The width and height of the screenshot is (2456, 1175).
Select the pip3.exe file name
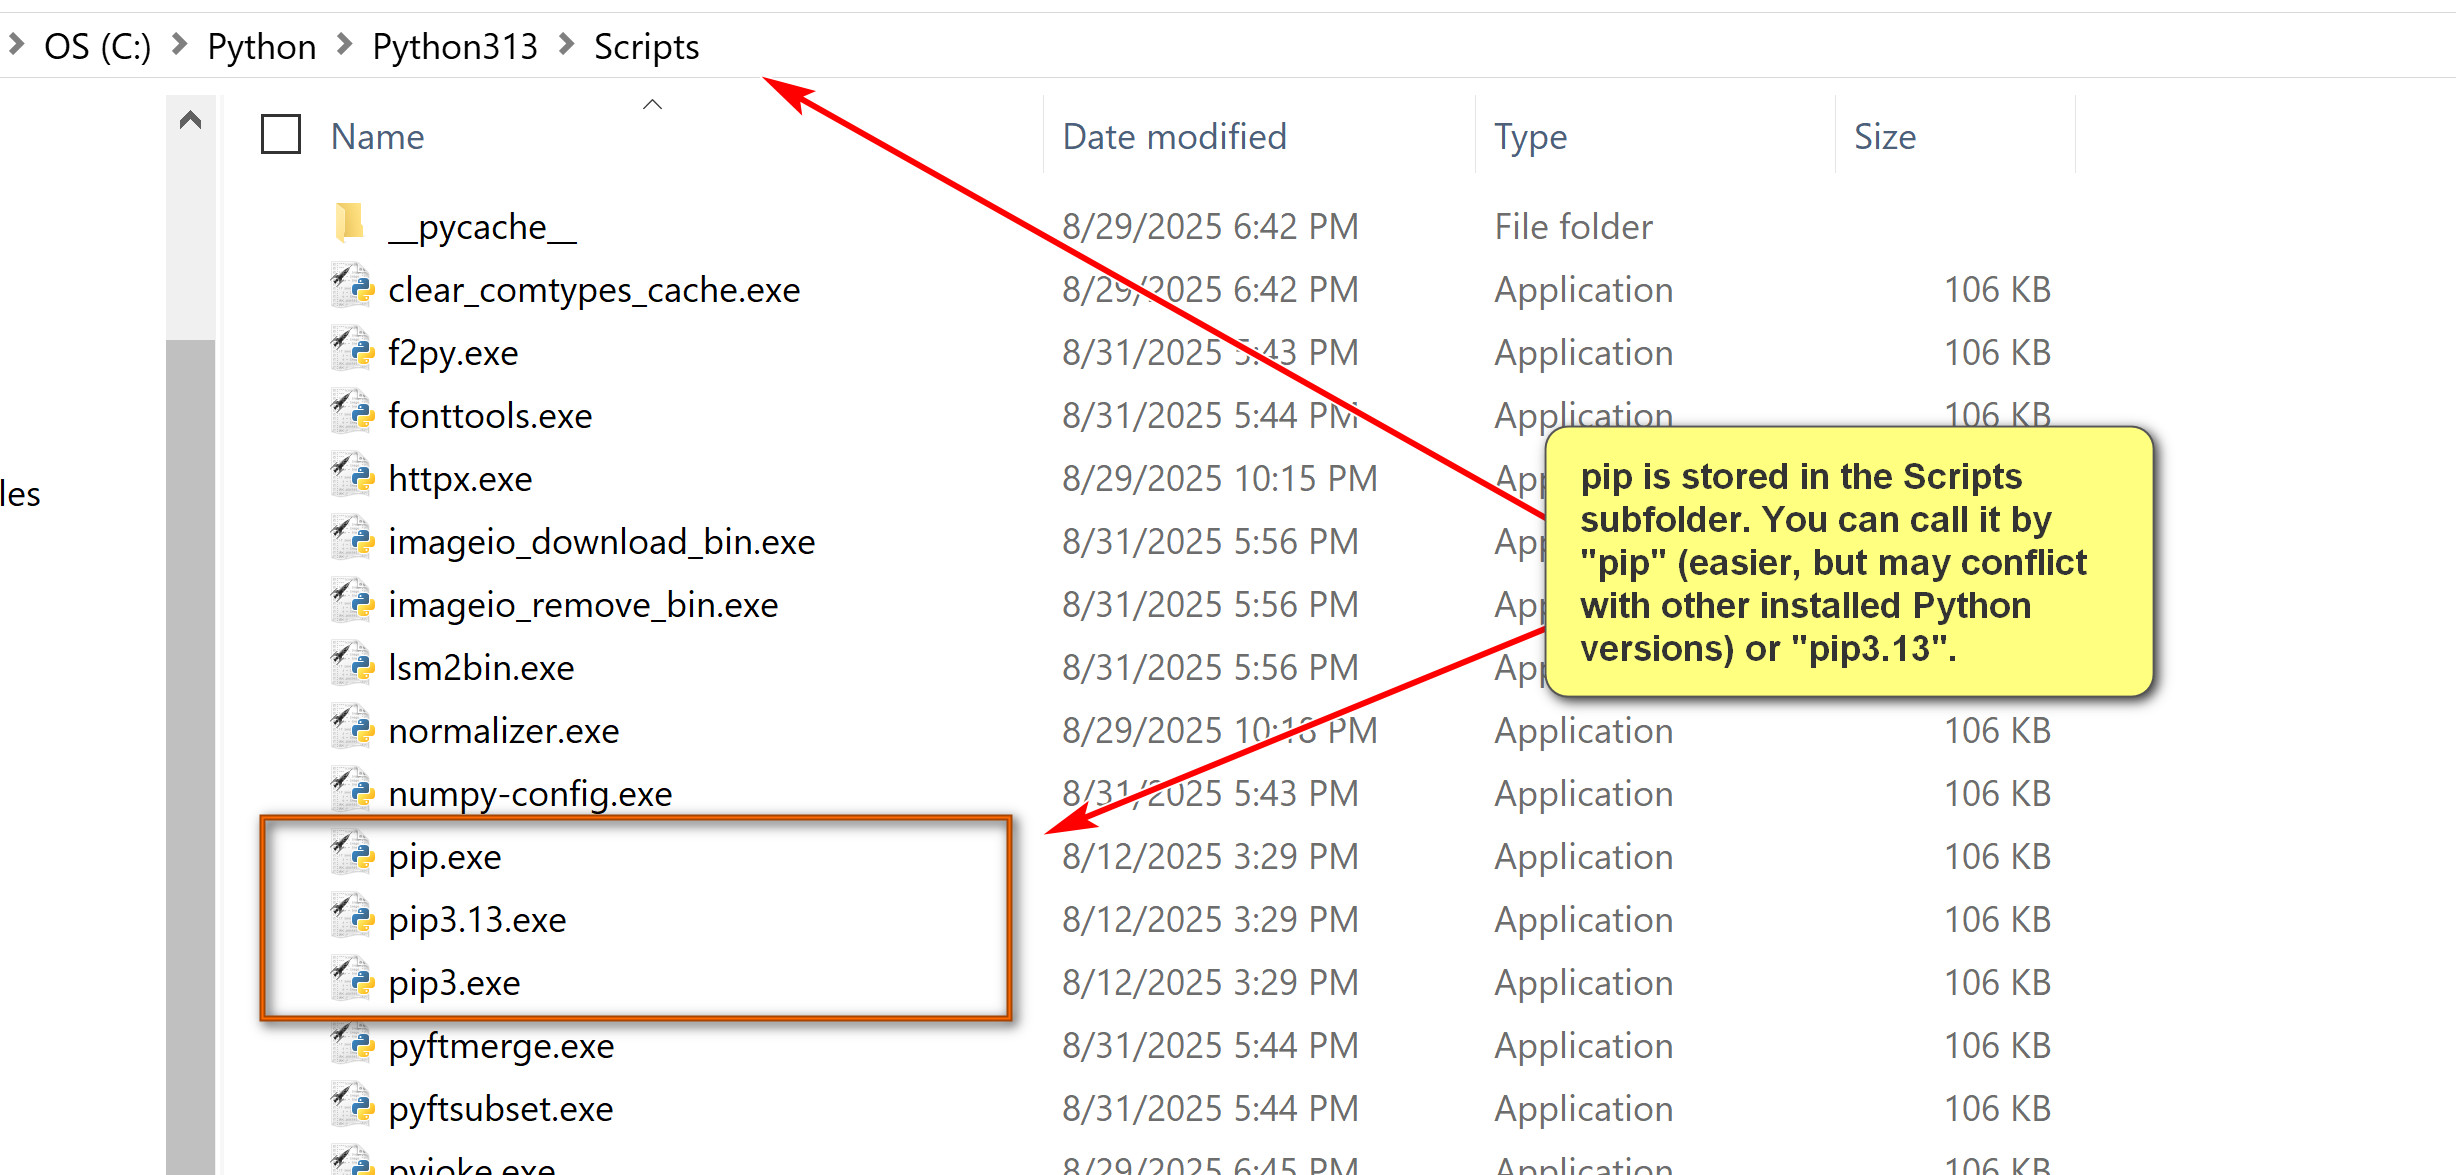[x=454, y=983]
